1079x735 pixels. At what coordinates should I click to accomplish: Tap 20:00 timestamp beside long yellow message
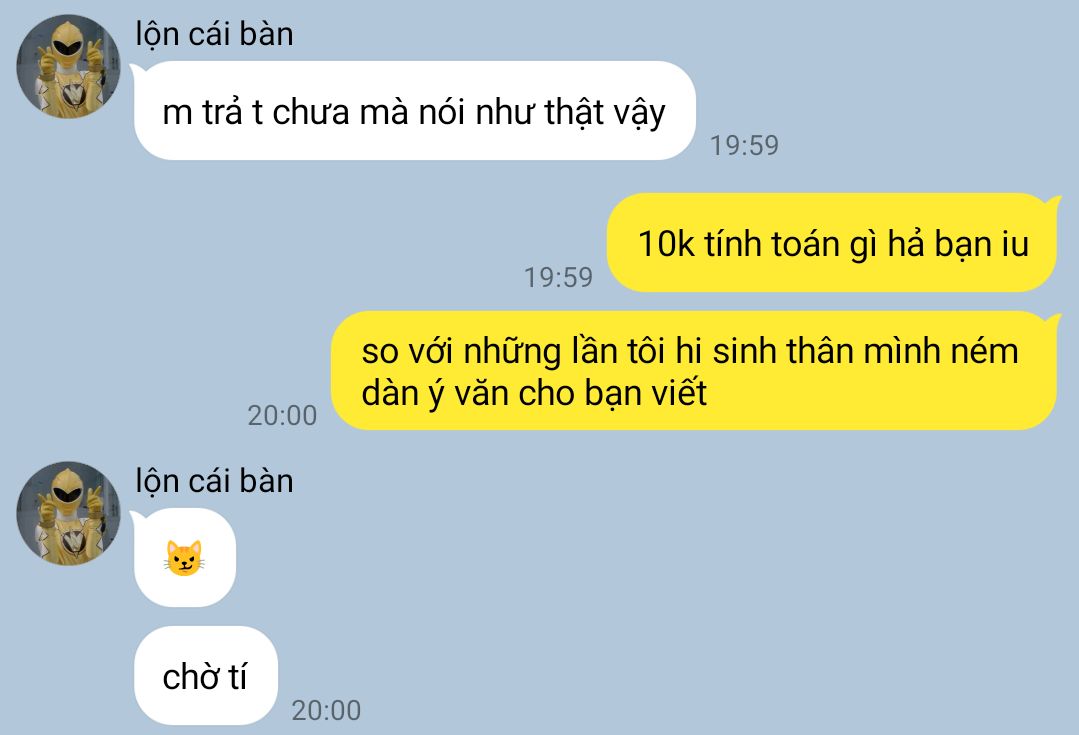click(282, 416)
